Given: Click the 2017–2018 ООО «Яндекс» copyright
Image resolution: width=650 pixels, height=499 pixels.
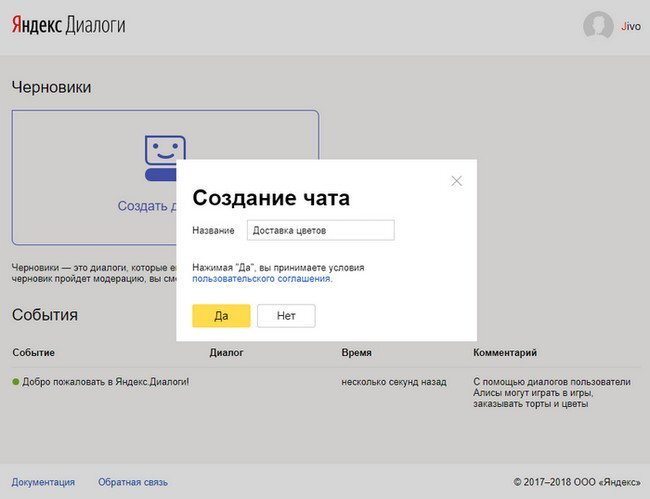Looking at the screenshot, I should coord(577,482).
